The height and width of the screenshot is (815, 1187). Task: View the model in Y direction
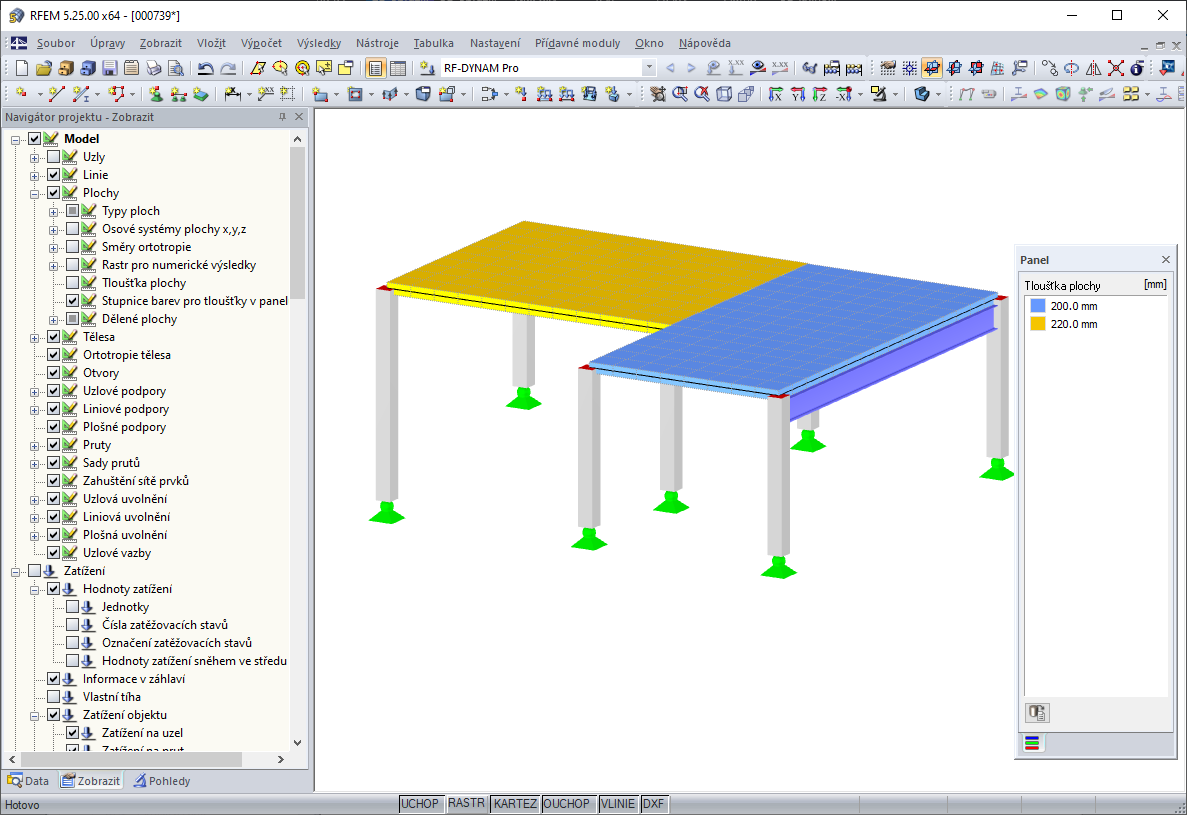(797, 94)
